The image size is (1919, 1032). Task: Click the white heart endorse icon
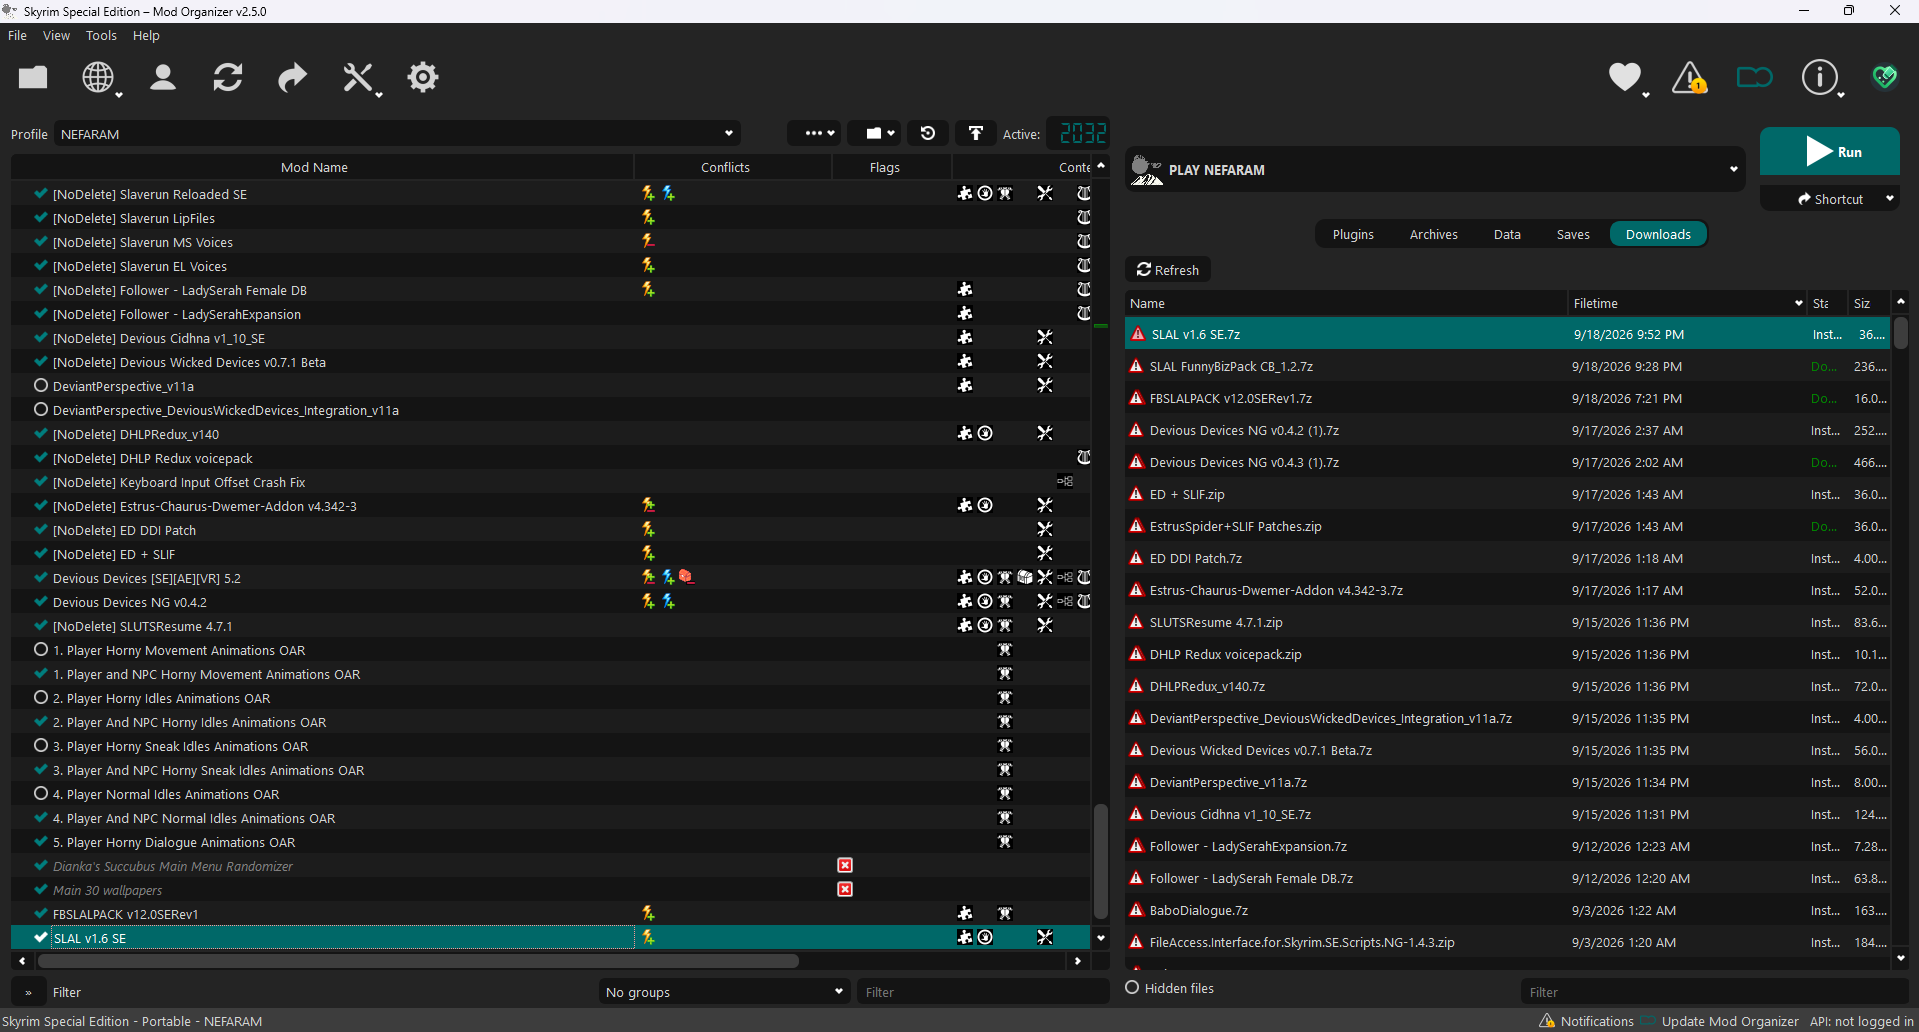[1625, 77]
